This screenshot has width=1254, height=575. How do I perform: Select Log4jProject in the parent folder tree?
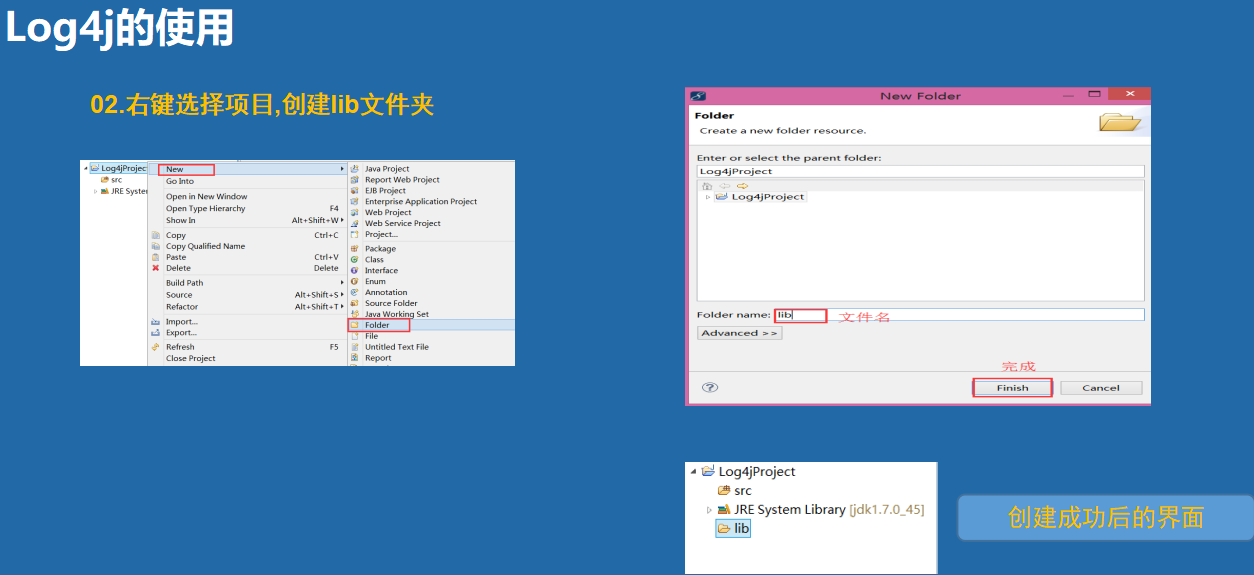[760, 197]
